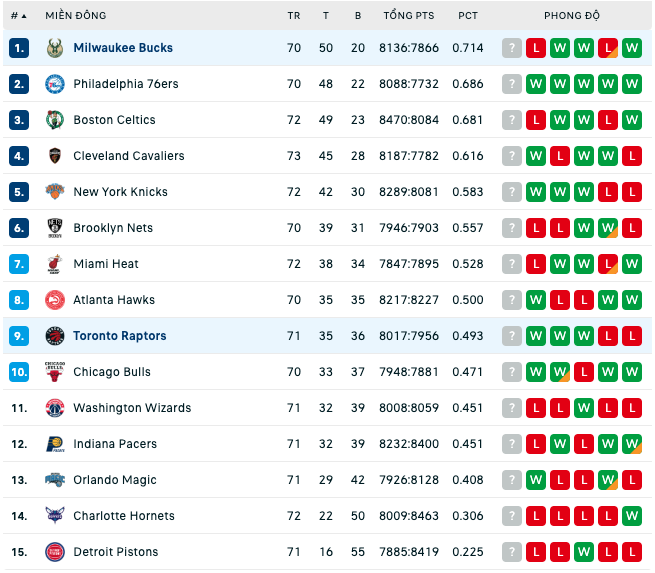Open the Milwaukee Bucks team link
Viewport: 655px width, 573px height.
pos(123,48)
